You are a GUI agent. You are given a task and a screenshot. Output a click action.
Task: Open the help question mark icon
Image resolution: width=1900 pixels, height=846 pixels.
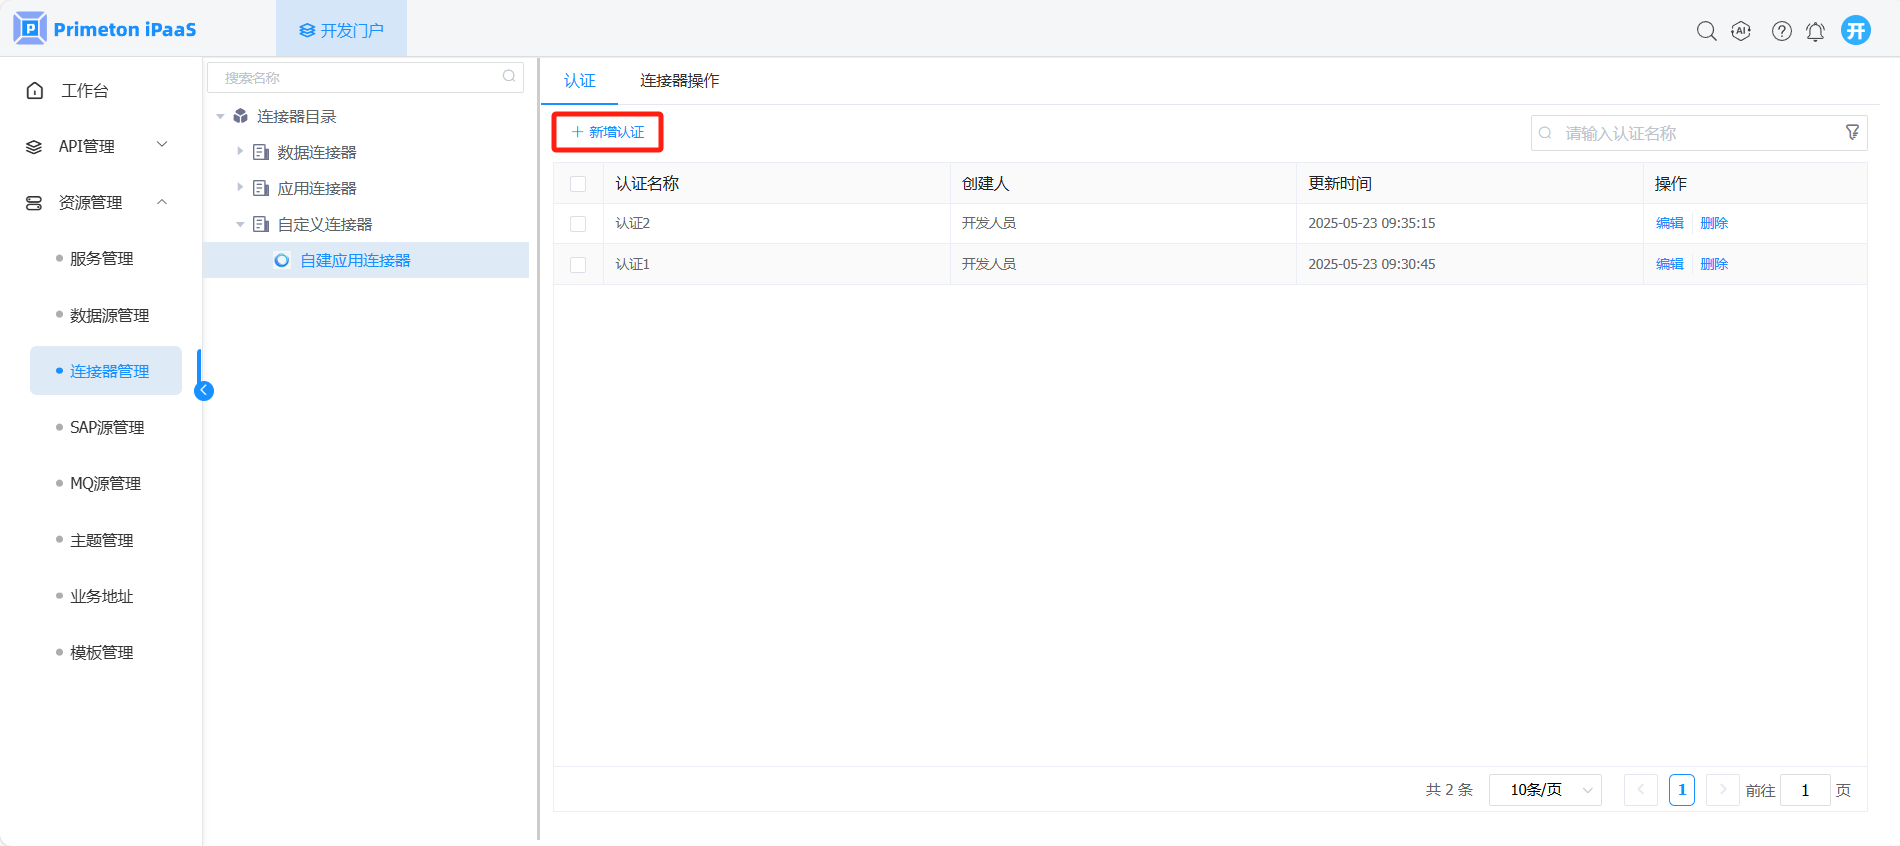tap(1781, 31)
